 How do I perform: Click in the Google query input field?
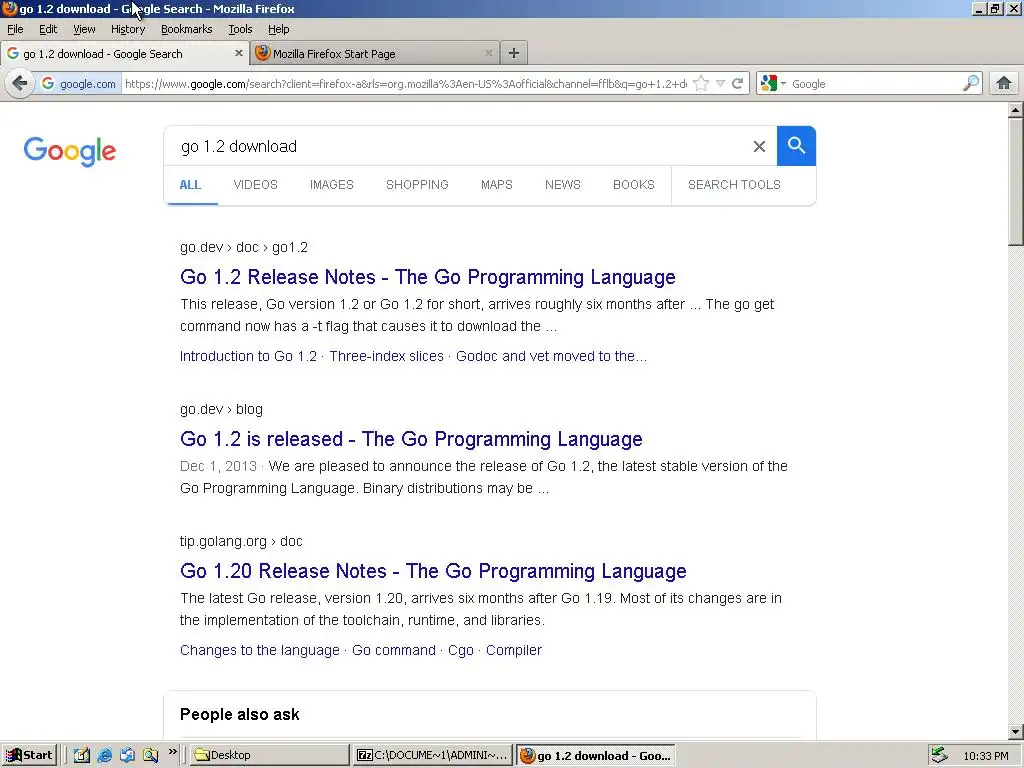(457, 146)
